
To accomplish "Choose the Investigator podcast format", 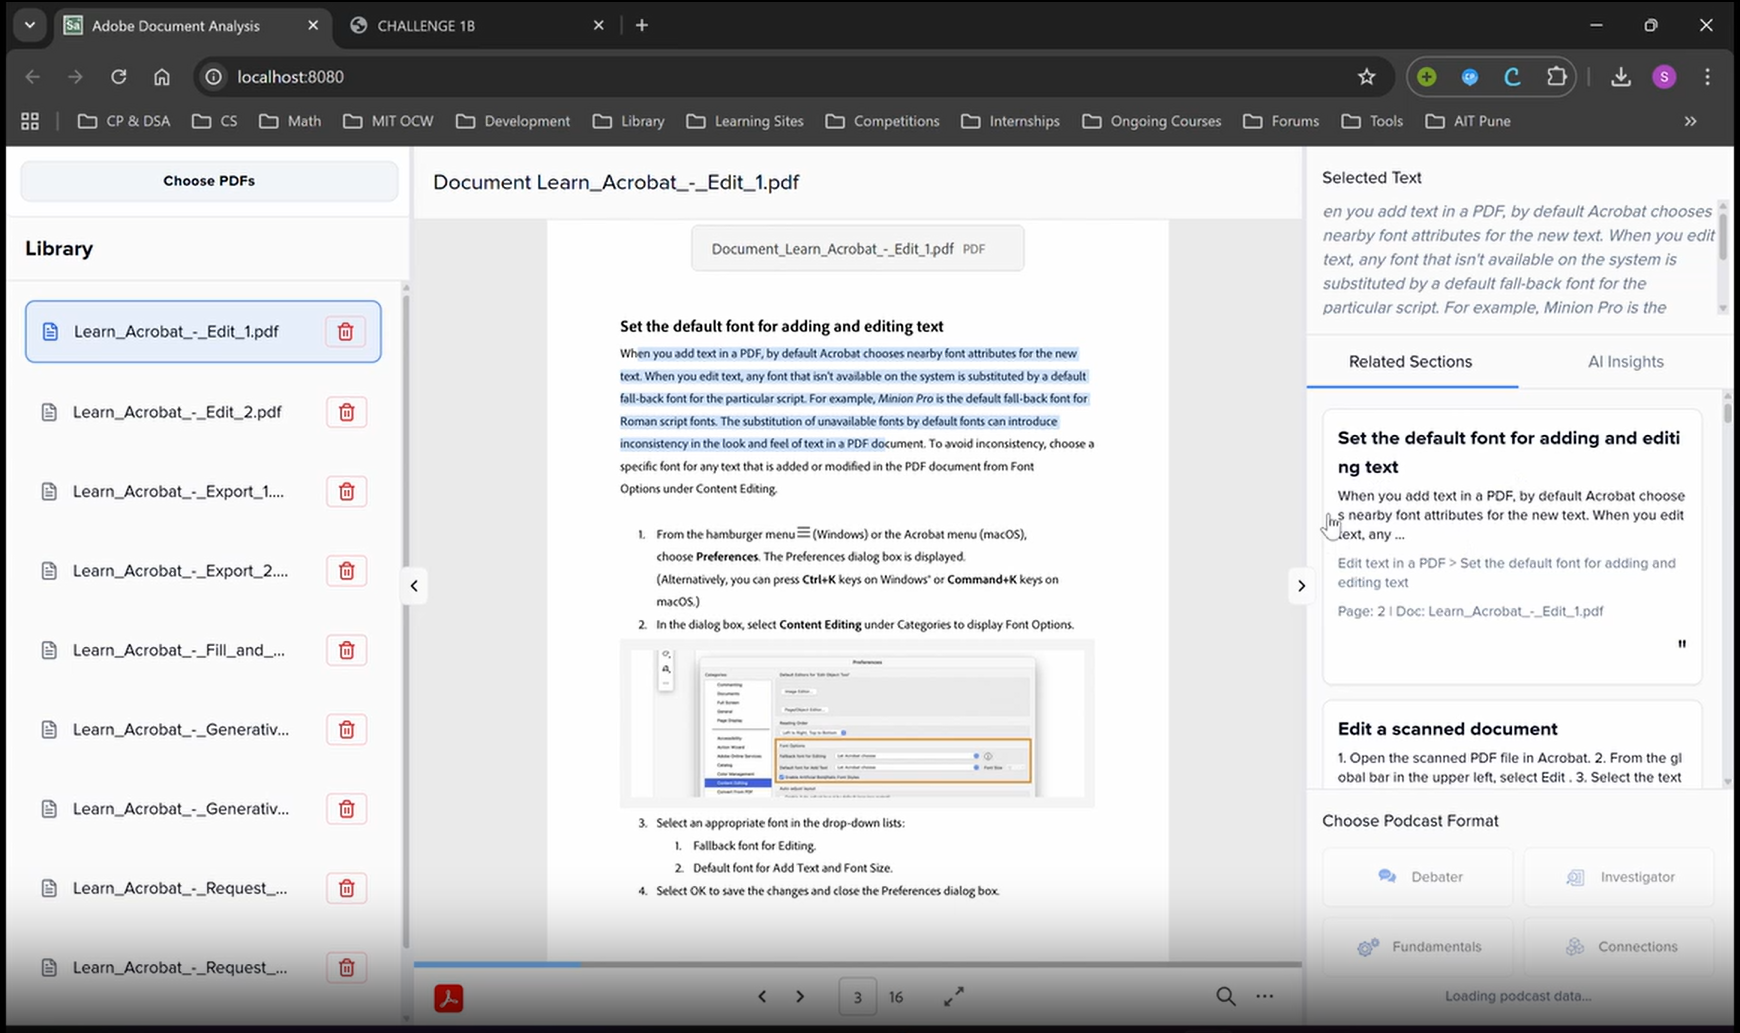I will (x=1619, y=877).
